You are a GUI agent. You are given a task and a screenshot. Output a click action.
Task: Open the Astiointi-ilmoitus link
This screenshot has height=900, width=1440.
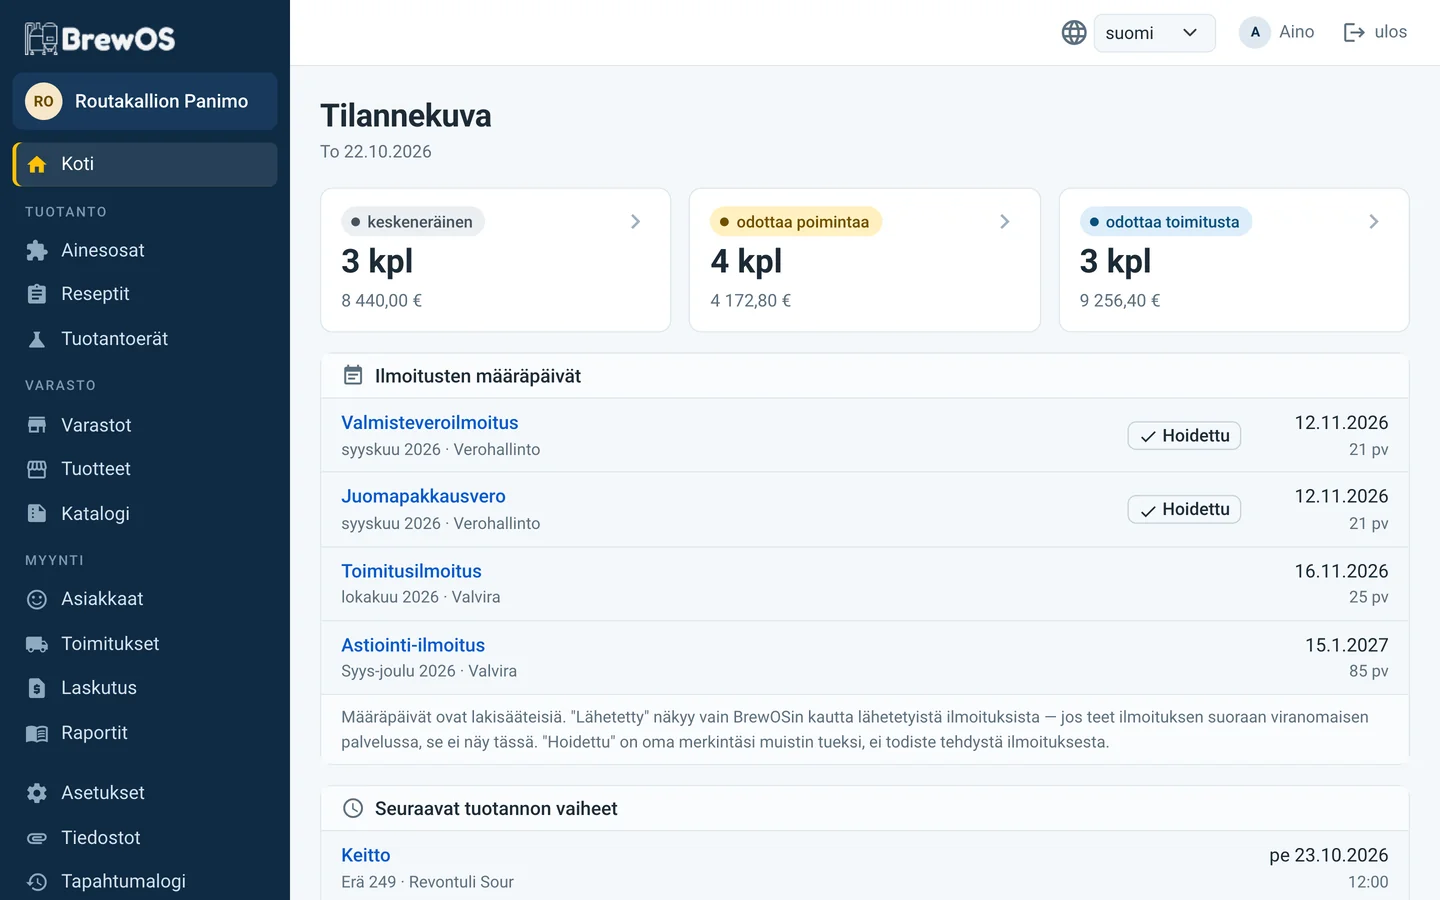413,645
